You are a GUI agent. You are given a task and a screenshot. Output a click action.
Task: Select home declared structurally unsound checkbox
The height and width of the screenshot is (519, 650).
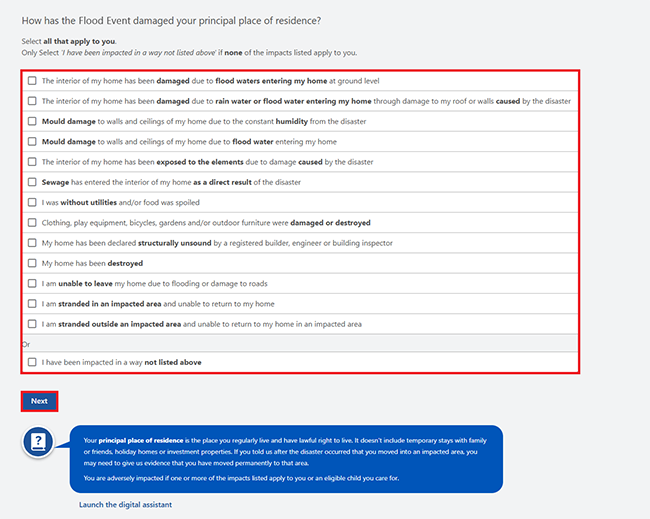pos(32,243)
